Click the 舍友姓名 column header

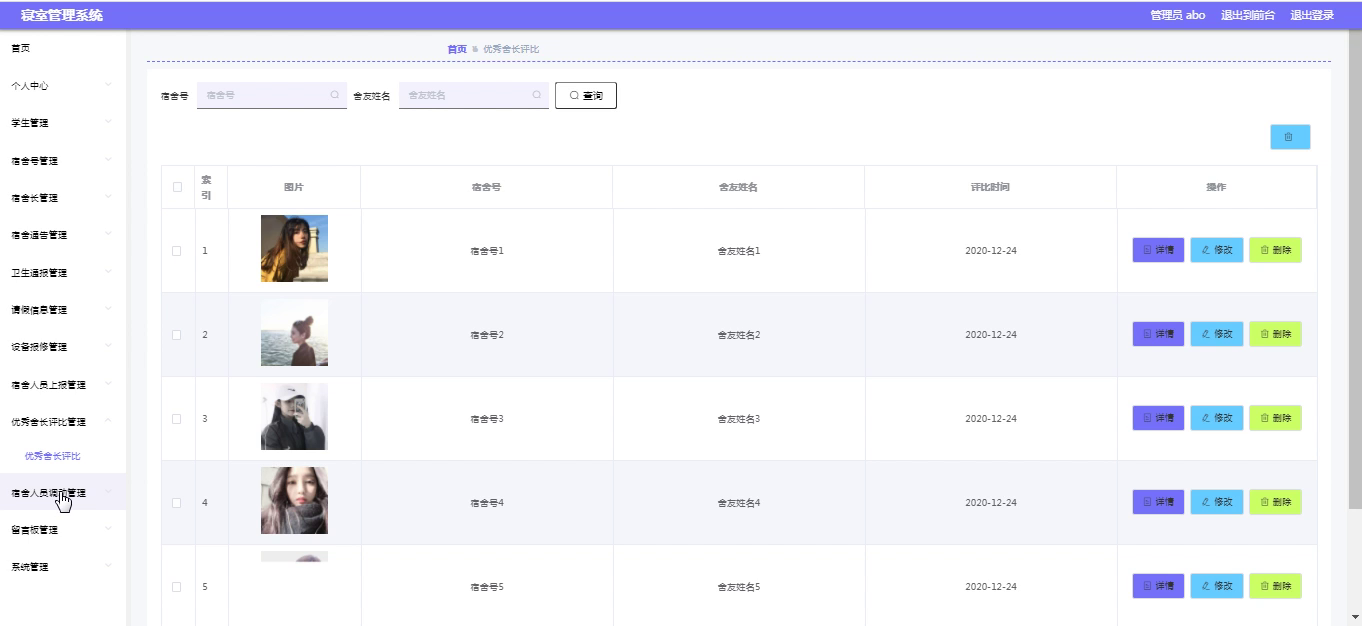pos(738,187)
